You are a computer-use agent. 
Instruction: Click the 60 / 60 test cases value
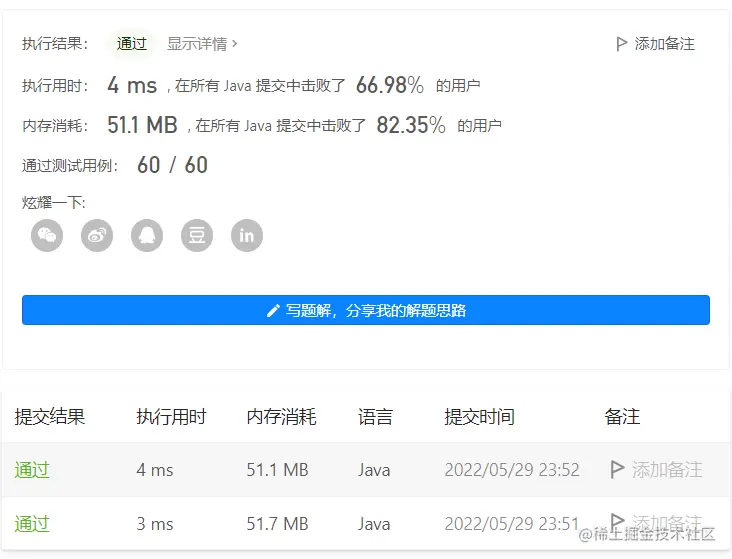[172, 165]
